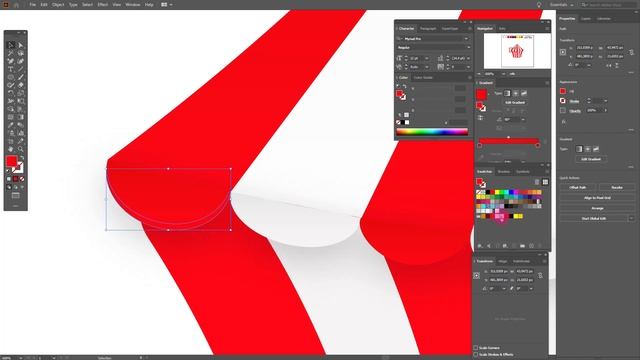640x360 pixels.
Task: Open the Edit menu
Action: coord(44,4)
